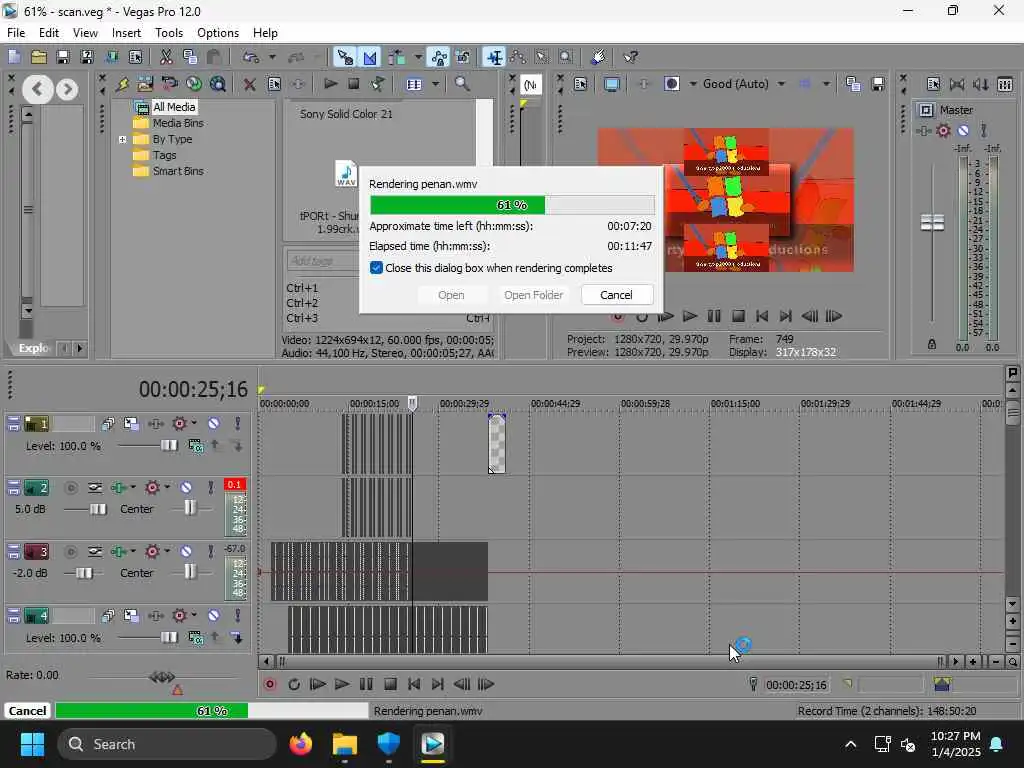Image resolution: width=1024 pixels, height=768 pixels.
Task: Click Remove Selected Media red X icon
Action: [249, 84]
